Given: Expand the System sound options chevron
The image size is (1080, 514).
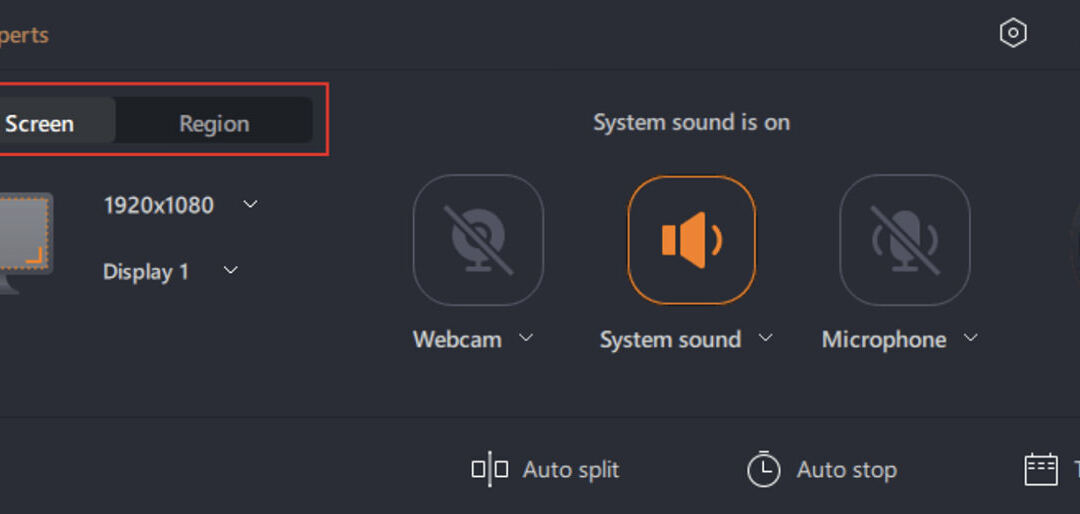Looking at the screenshot, I should coord(766,338).
